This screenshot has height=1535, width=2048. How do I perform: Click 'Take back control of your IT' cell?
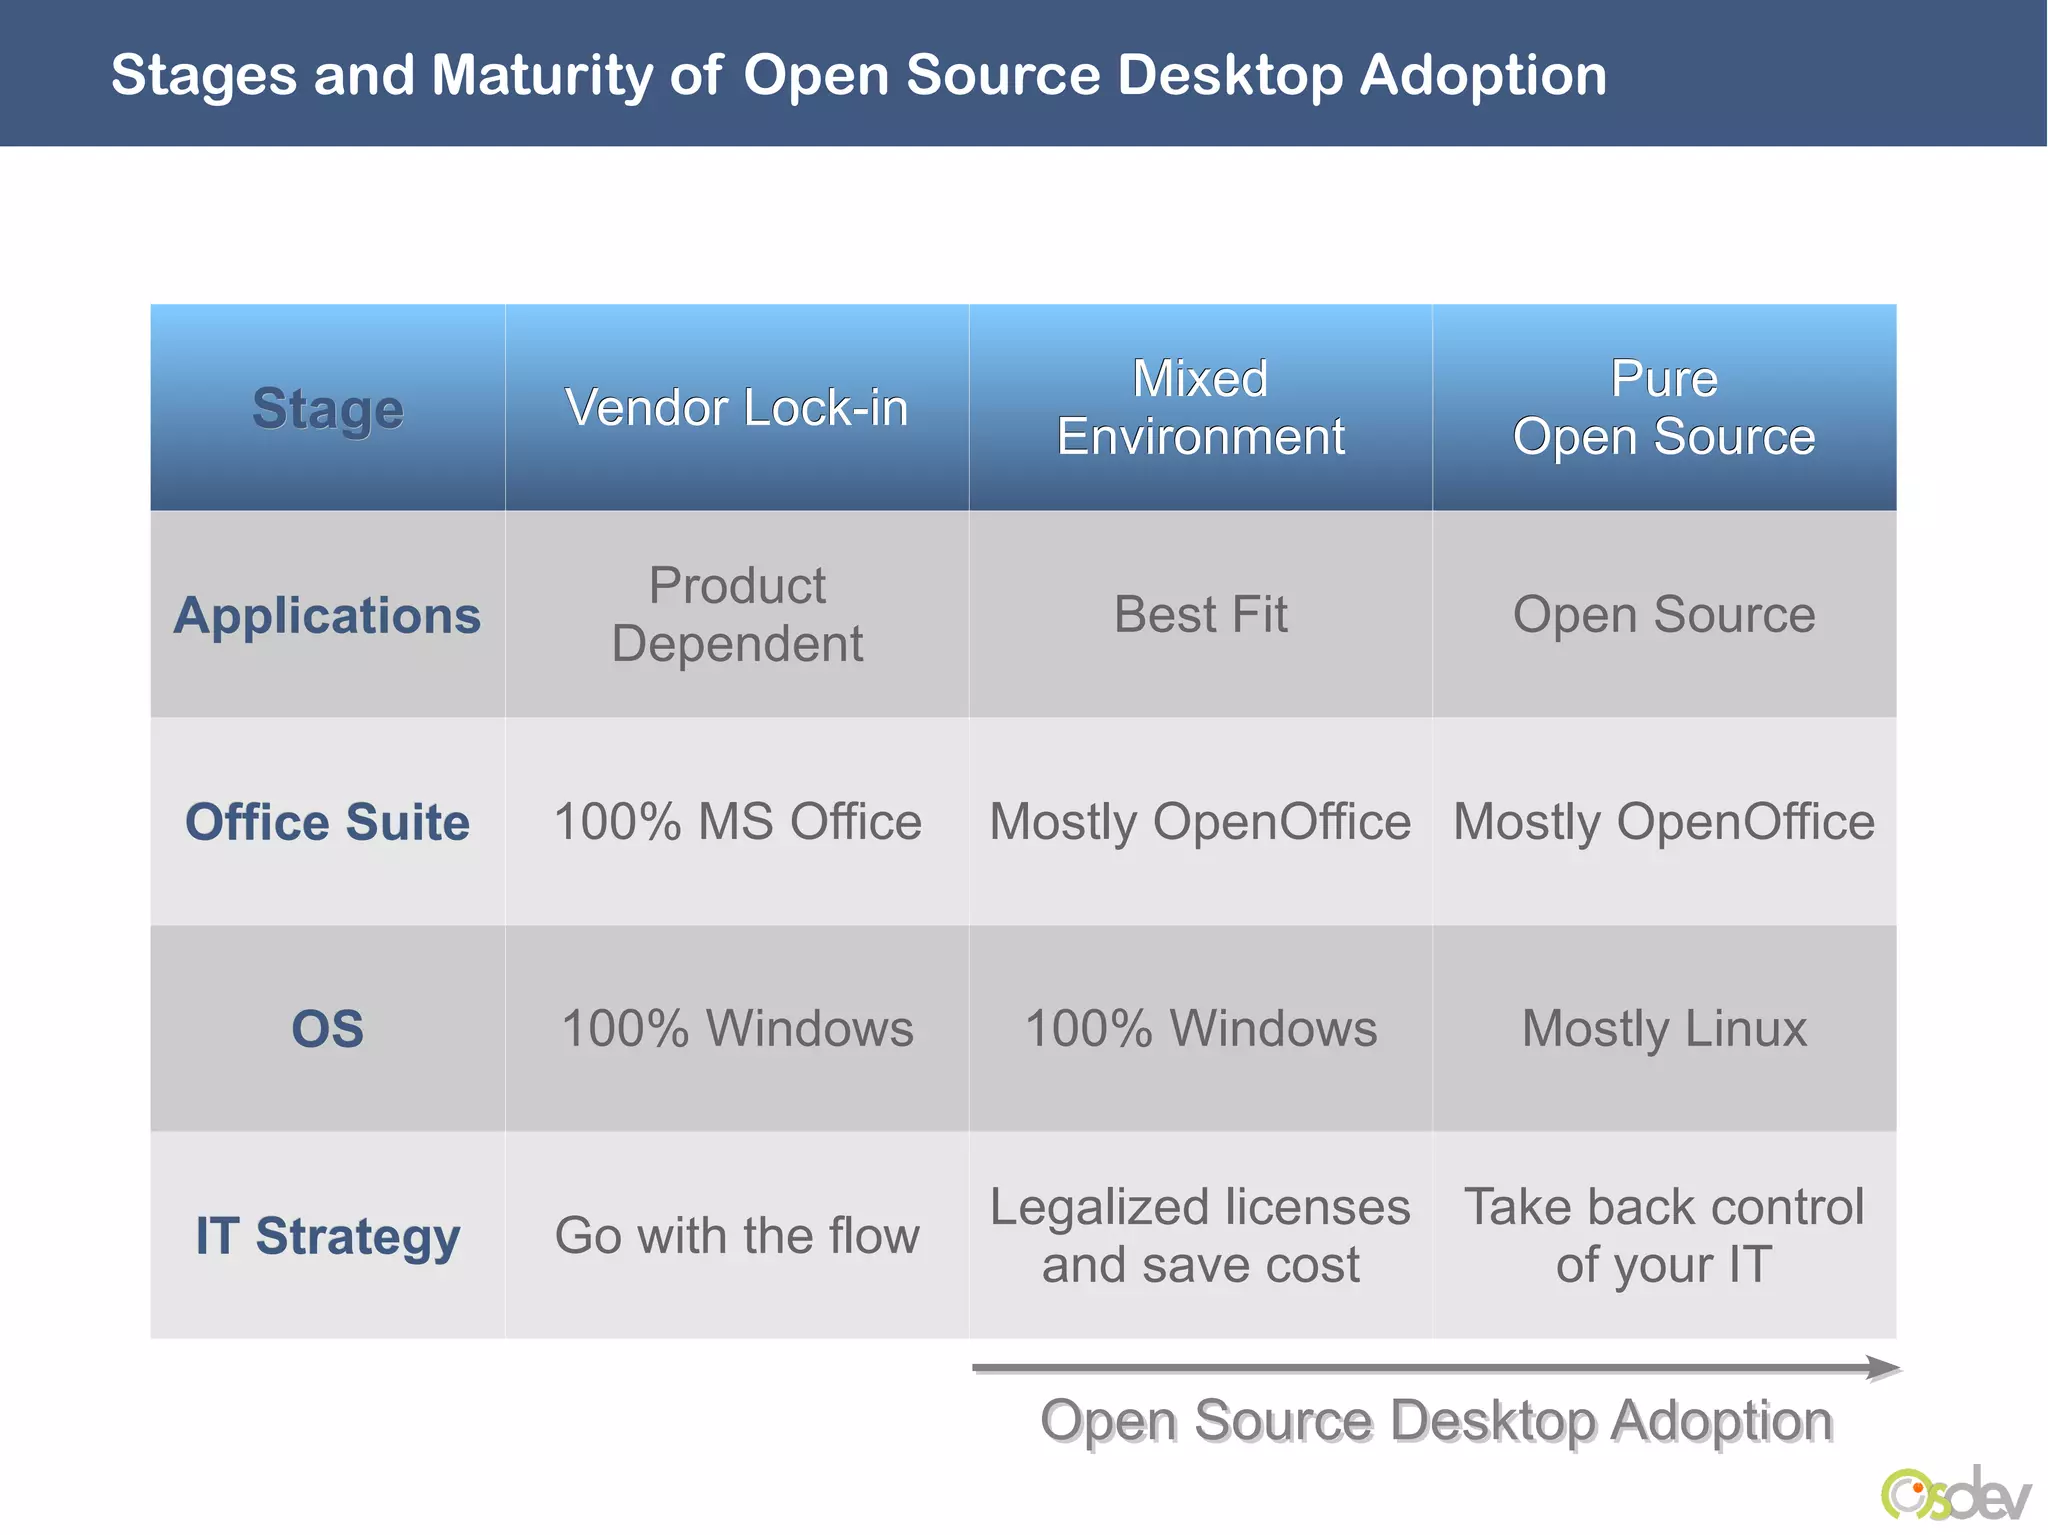(x=1664, y=1235)
